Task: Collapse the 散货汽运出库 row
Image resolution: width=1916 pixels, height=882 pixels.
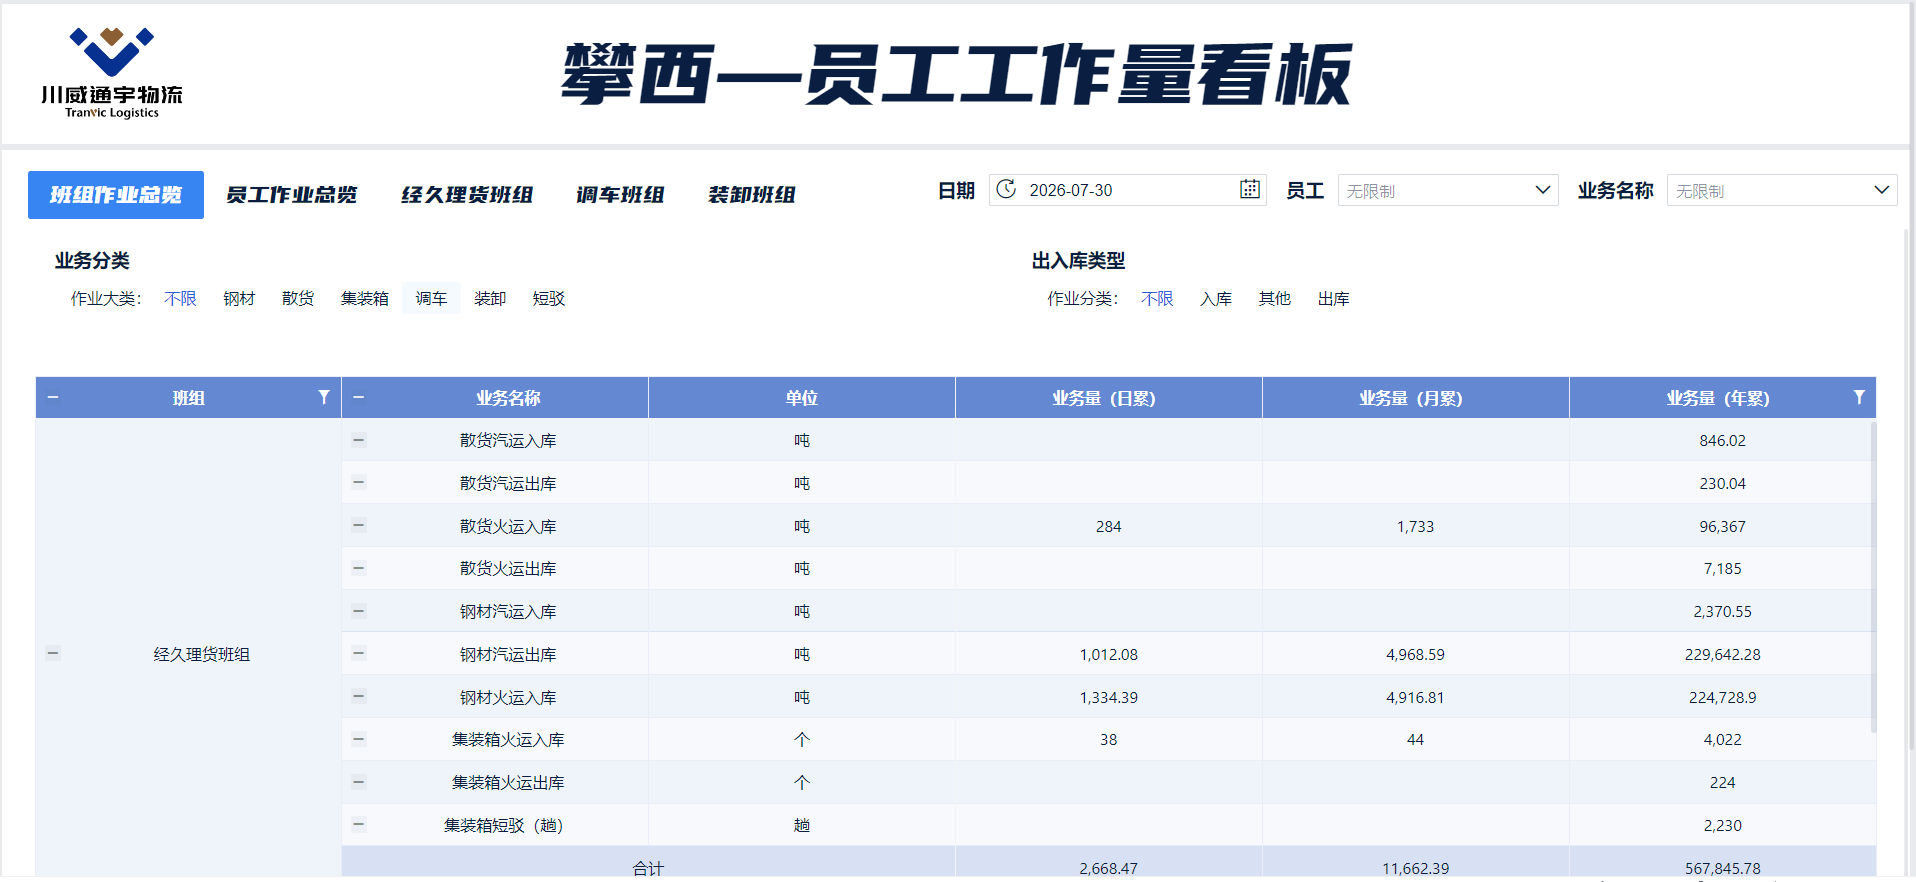Action: click(x=359, y=482)
